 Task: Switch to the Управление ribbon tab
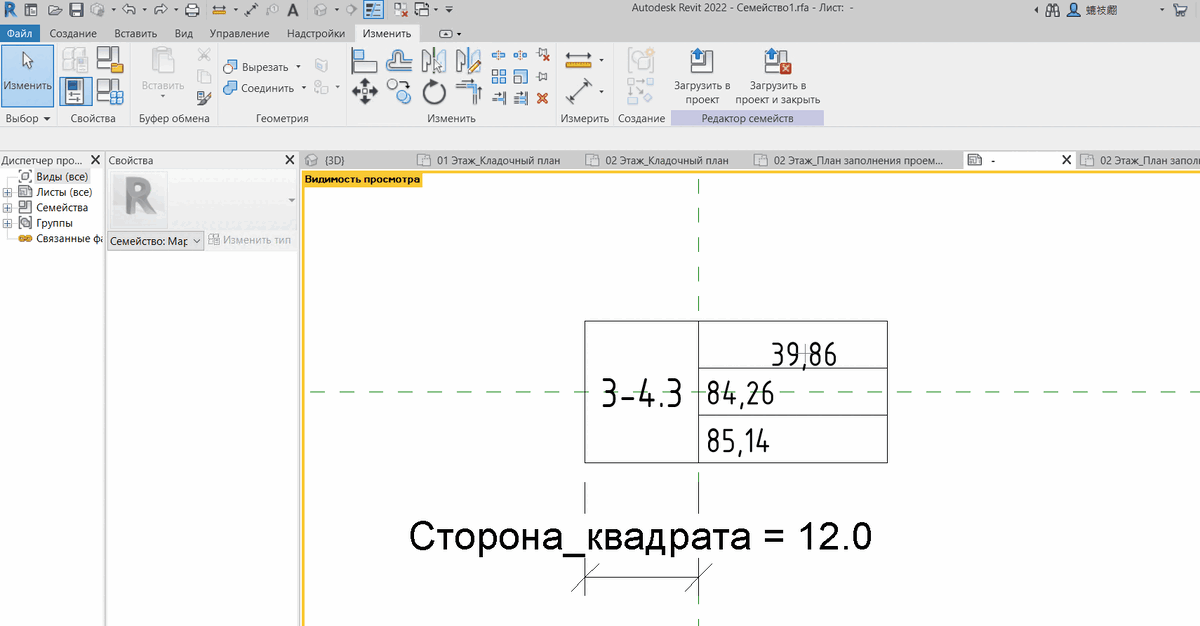pyautogui.click(x=239, y=33)
